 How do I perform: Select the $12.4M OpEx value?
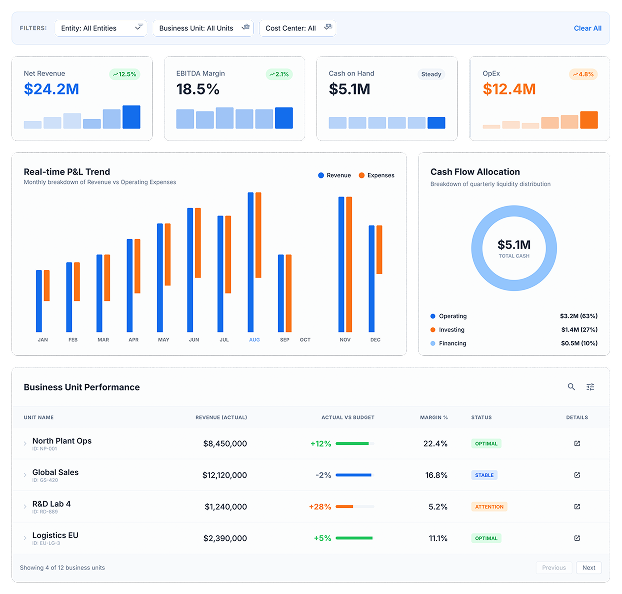[509, 89]
